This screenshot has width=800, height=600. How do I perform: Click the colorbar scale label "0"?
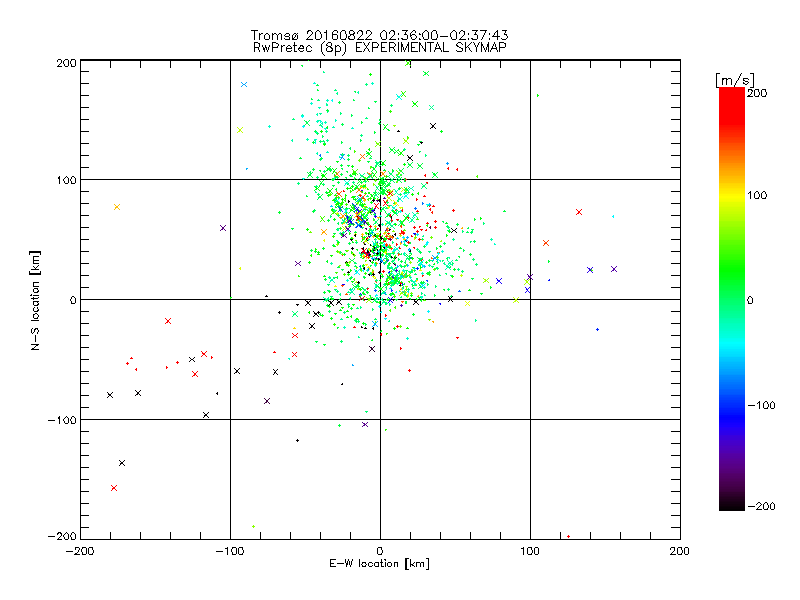pyautogui.click(x=750, y=301)
